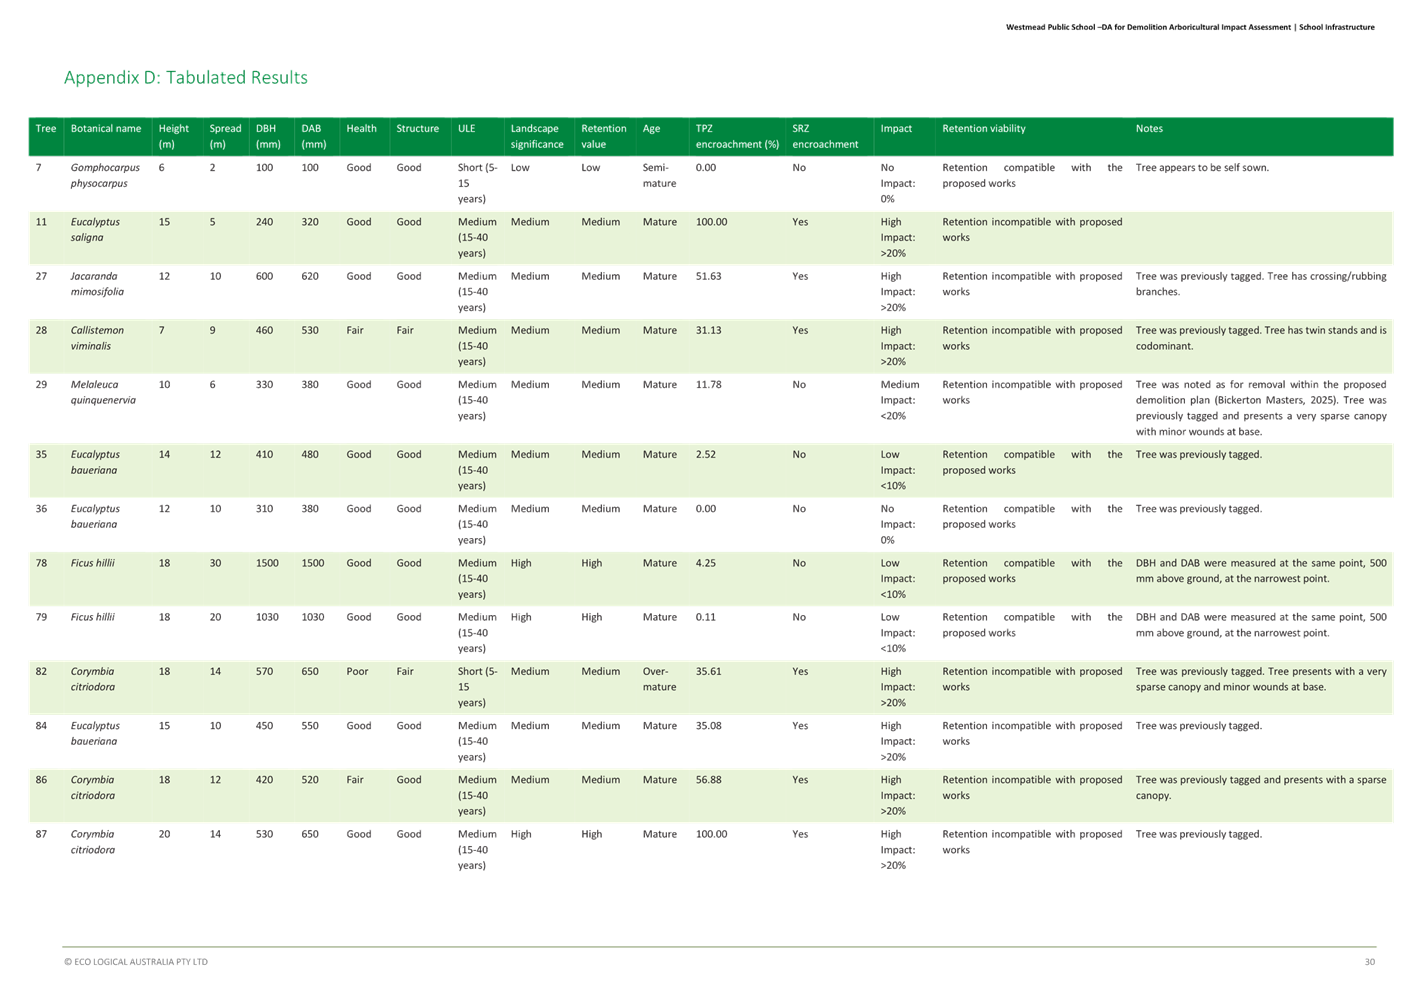
Task: Click the tree number 78 cell
Action: [41, 563]
